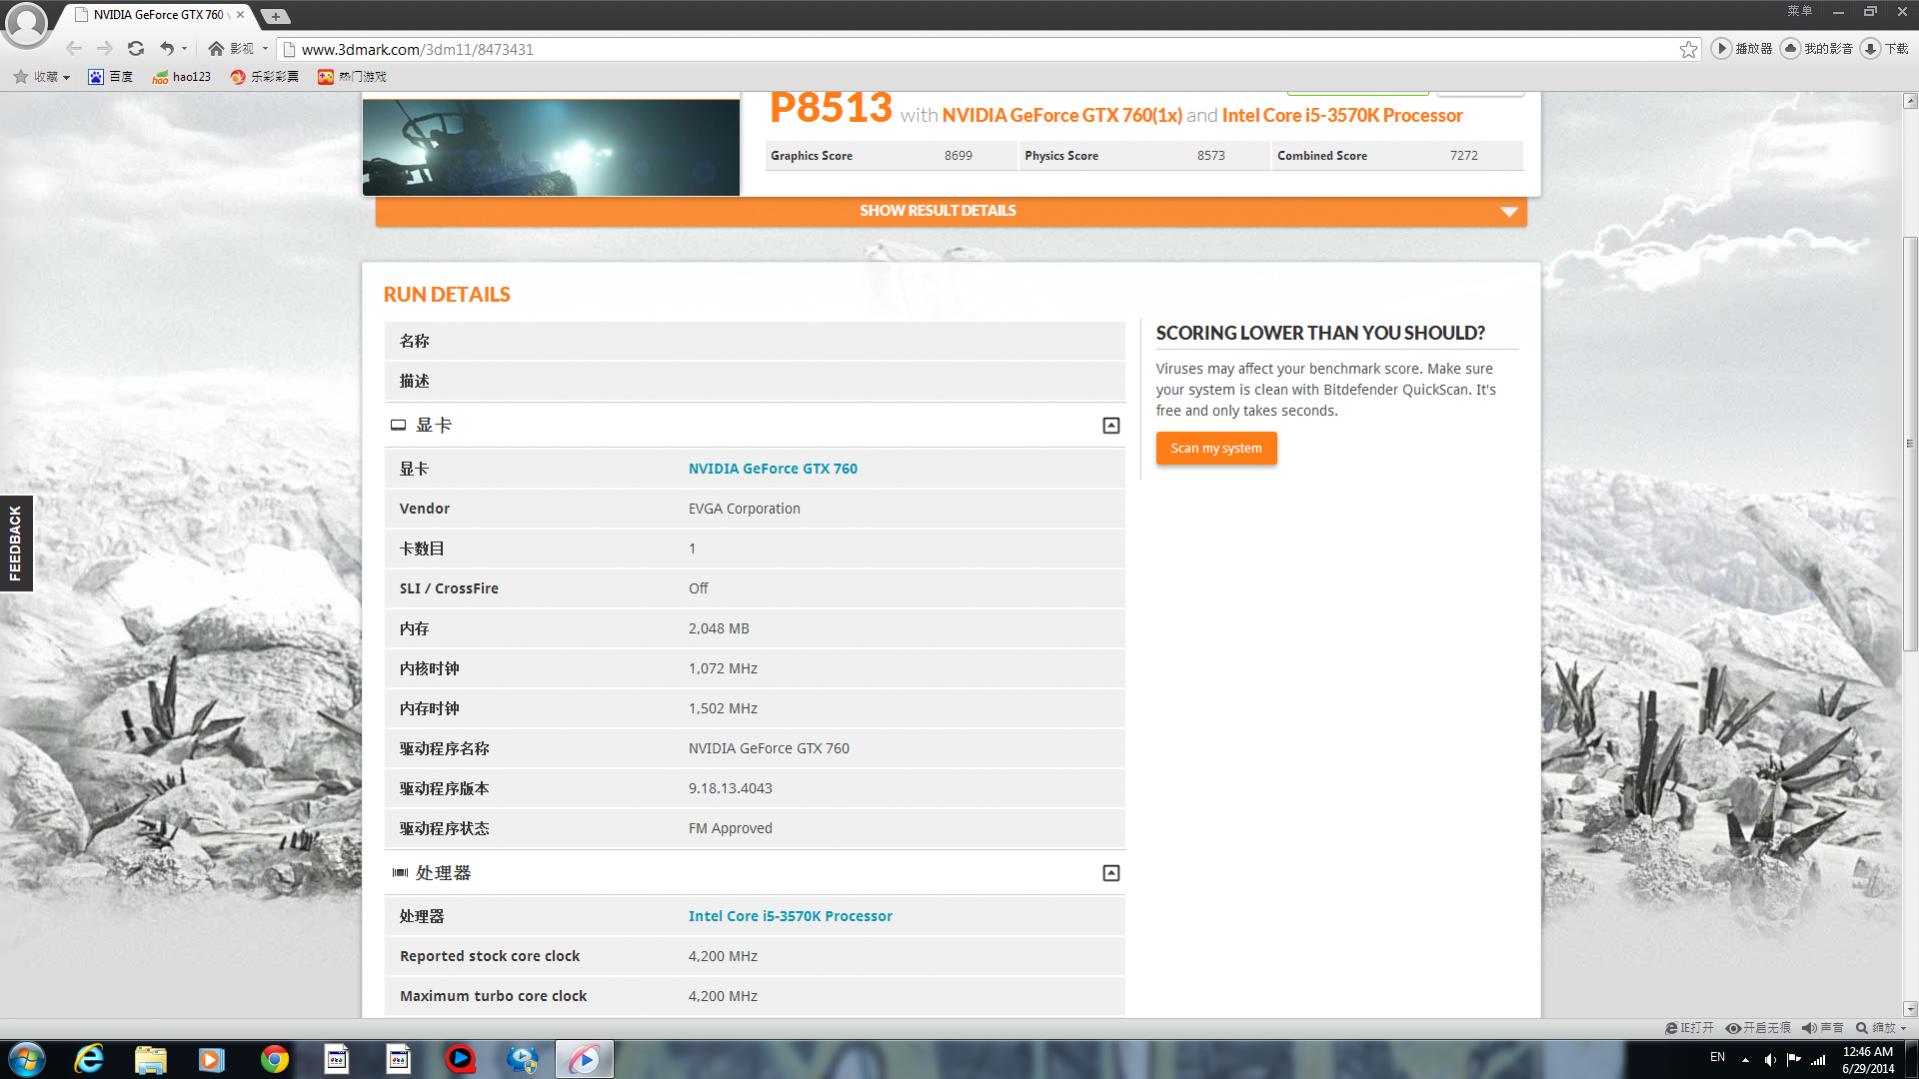Open the Windows Start menu
This screenshot has width=1919, height=1079.
tap(27, 1059)
